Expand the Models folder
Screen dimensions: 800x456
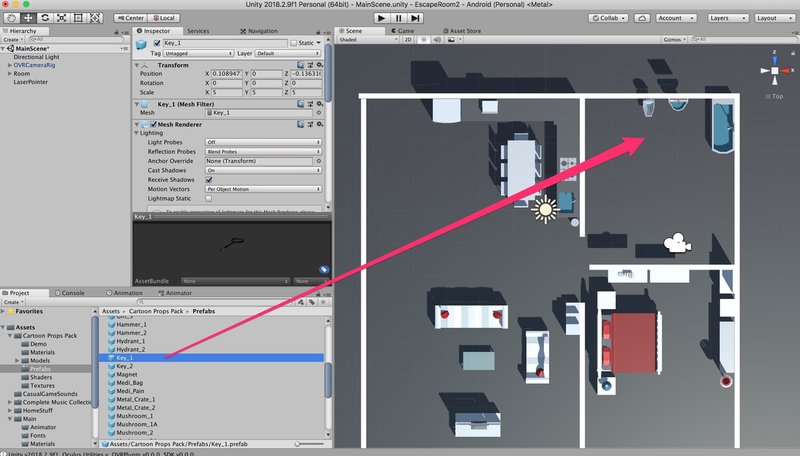click(17, 361)
